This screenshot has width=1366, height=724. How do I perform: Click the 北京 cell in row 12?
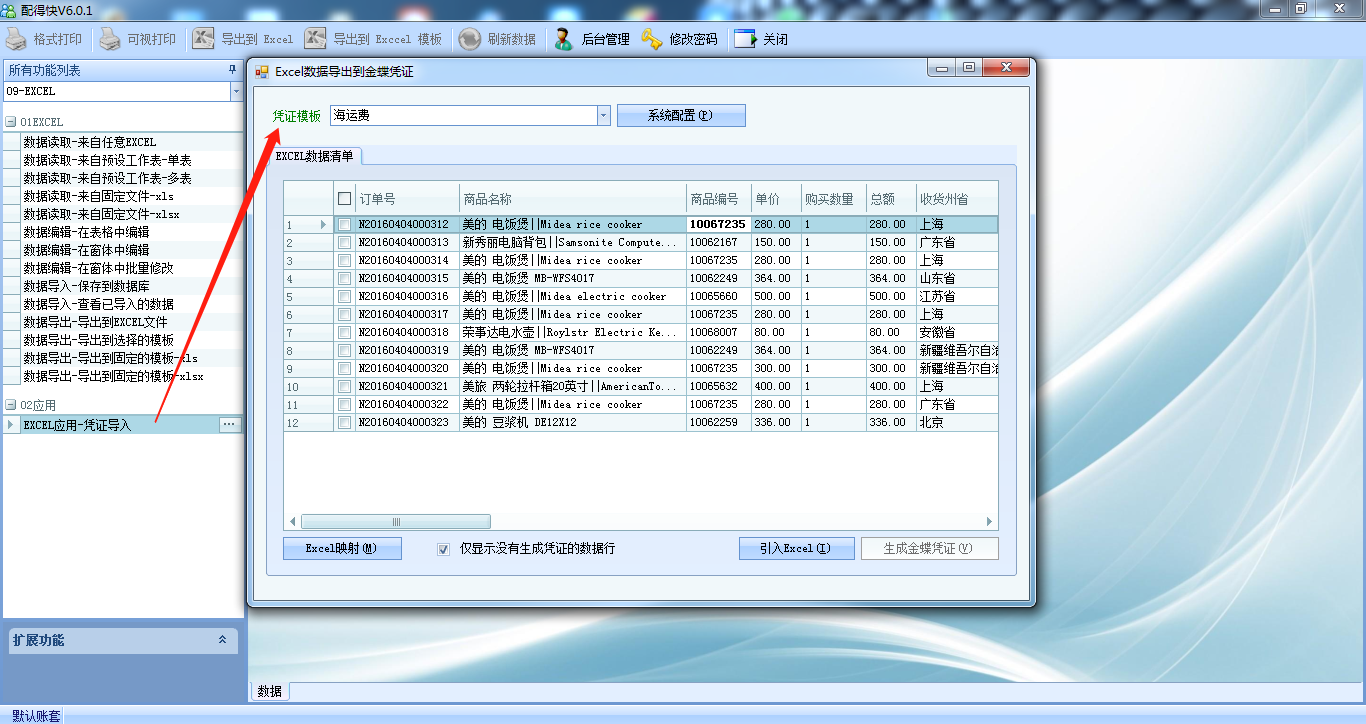tap(957, 423)
